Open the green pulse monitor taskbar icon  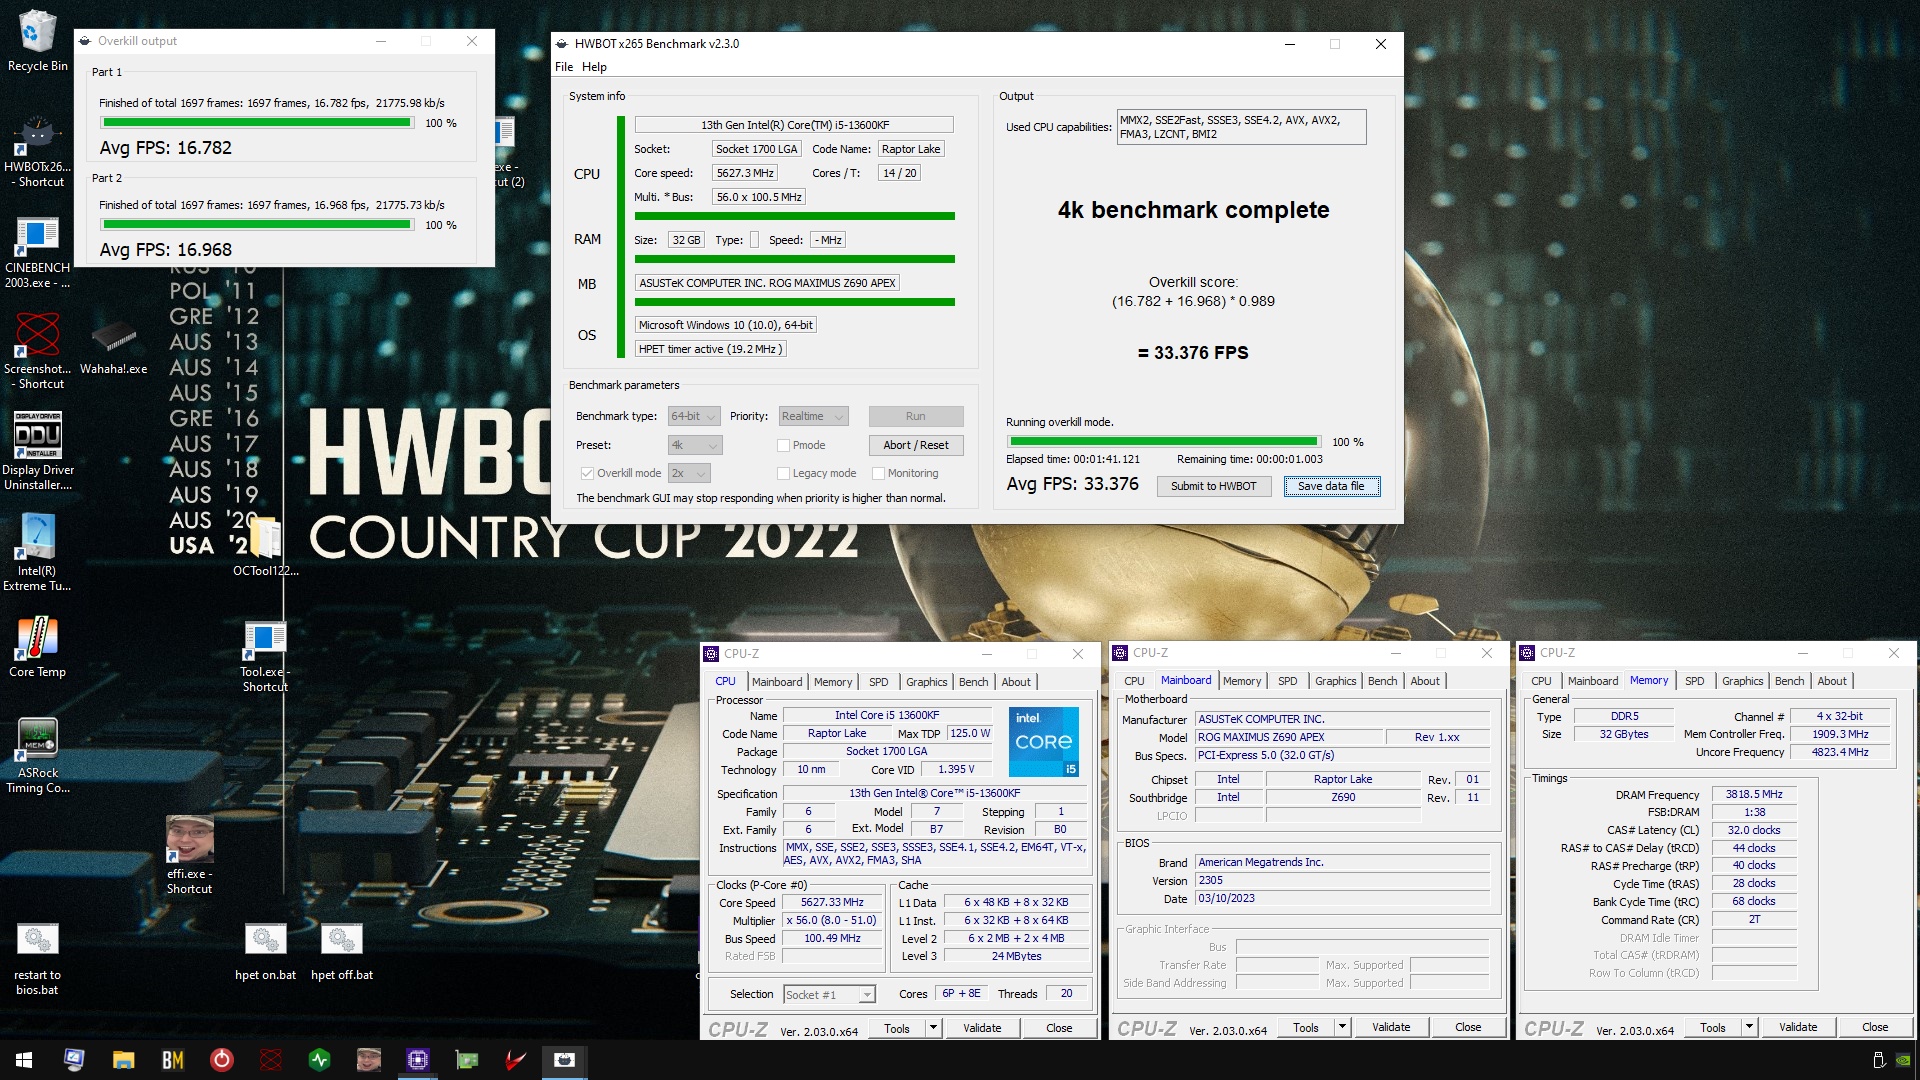point(319,1060)
